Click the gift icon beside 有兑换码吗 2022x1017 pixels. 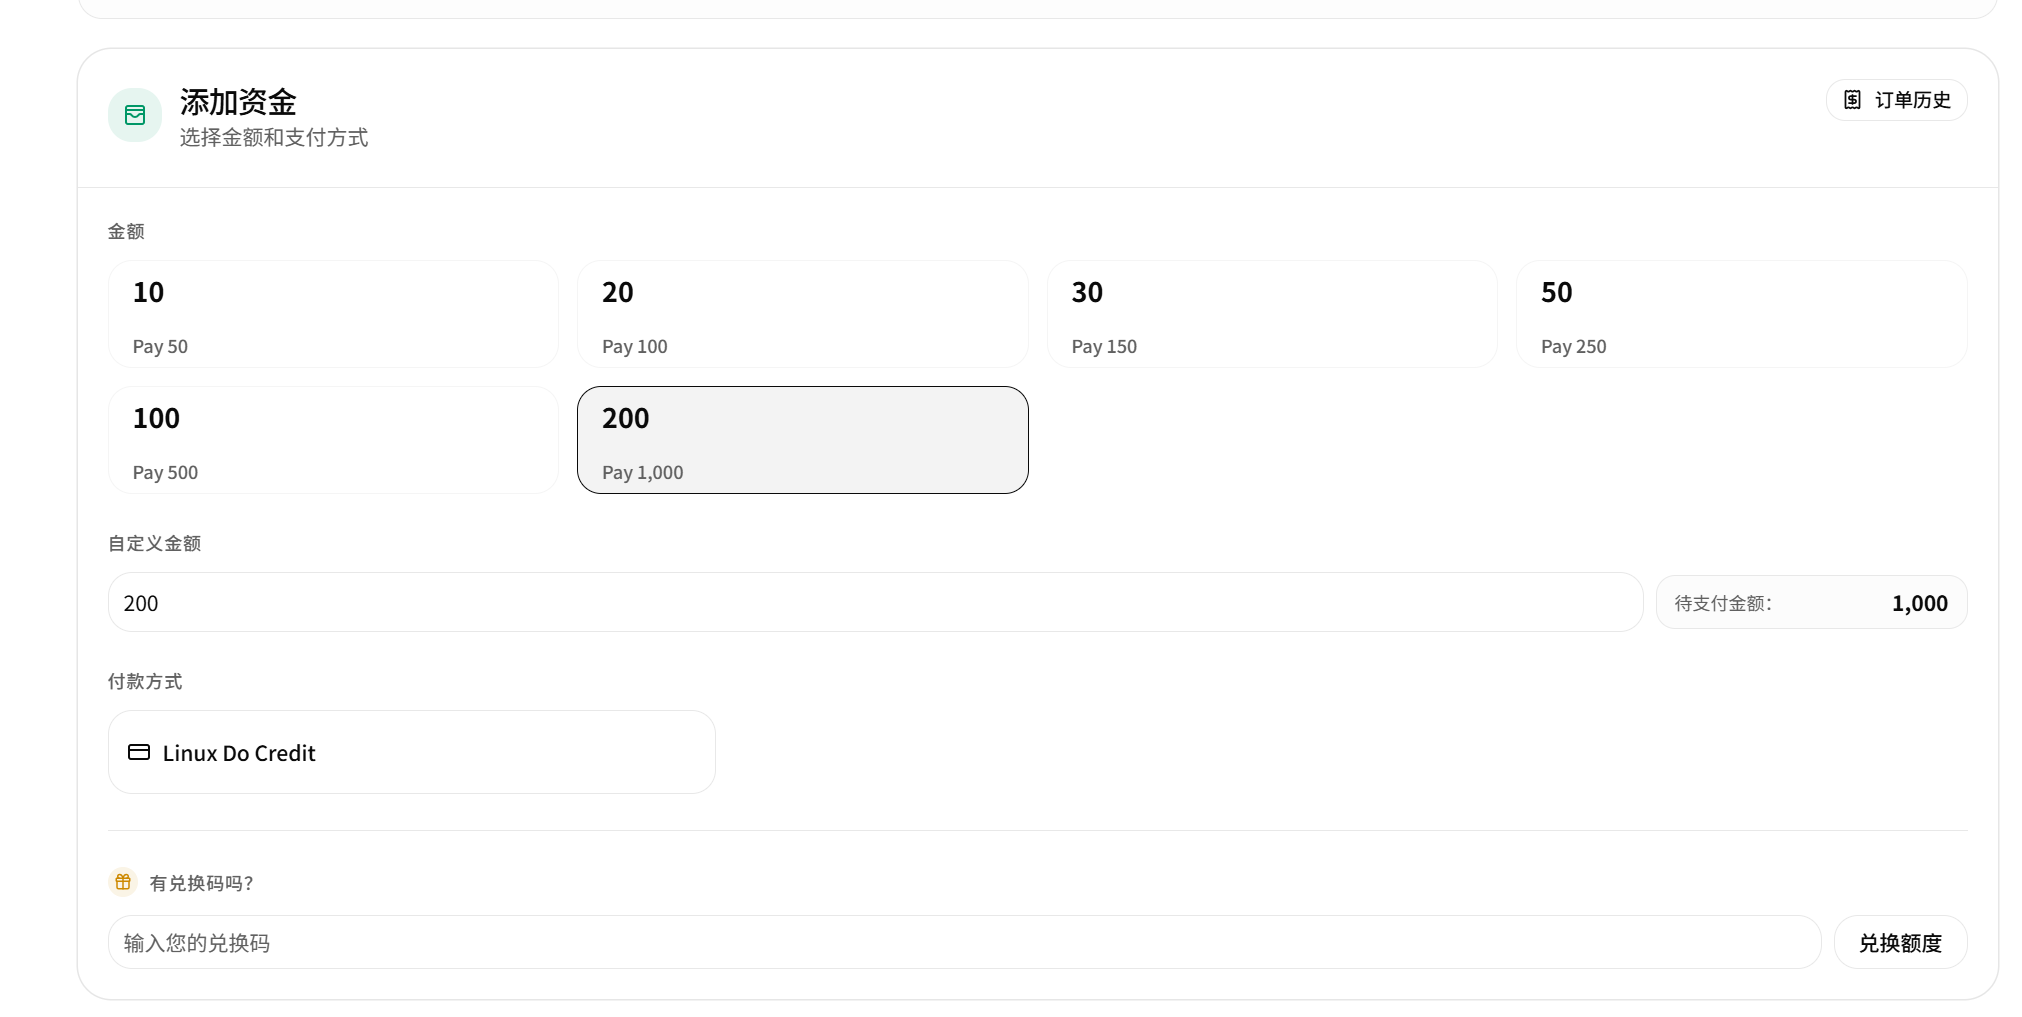[123, 882]
